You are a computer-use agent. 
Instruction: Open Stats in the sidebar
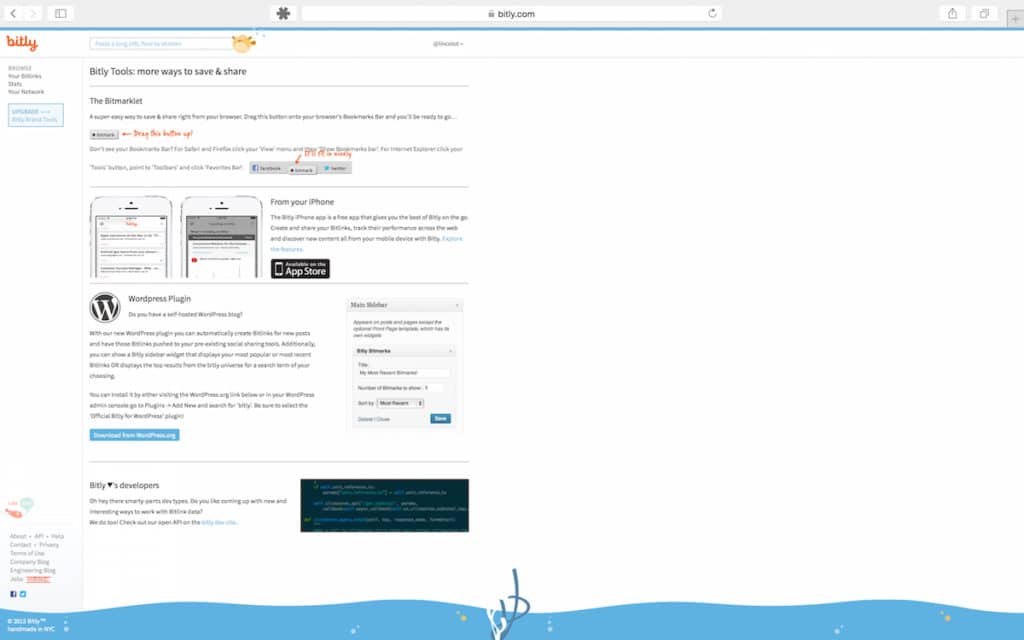15,84
